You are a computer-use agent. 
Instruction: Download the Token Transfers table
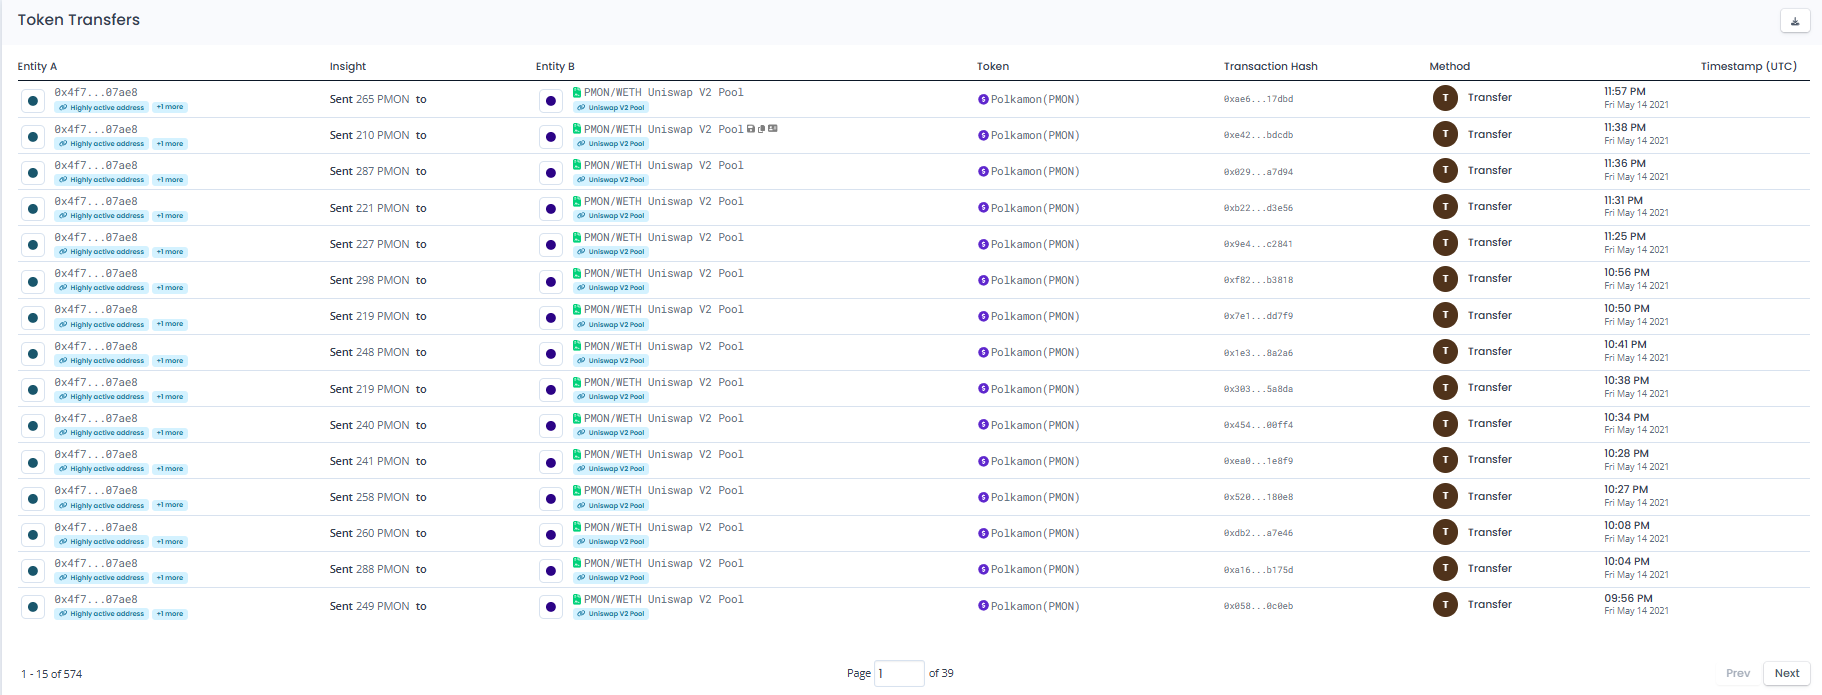click(1795, 21)
